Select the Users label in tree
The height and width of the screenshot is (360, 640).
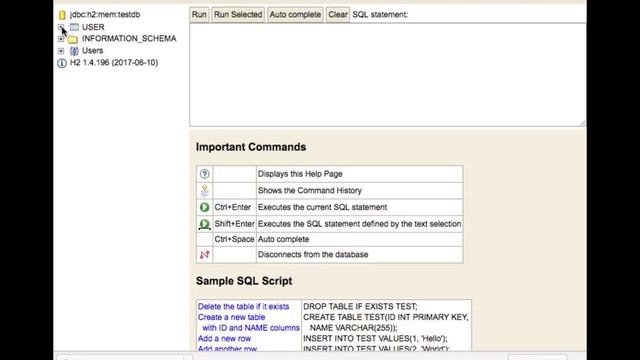coord(92,51)
